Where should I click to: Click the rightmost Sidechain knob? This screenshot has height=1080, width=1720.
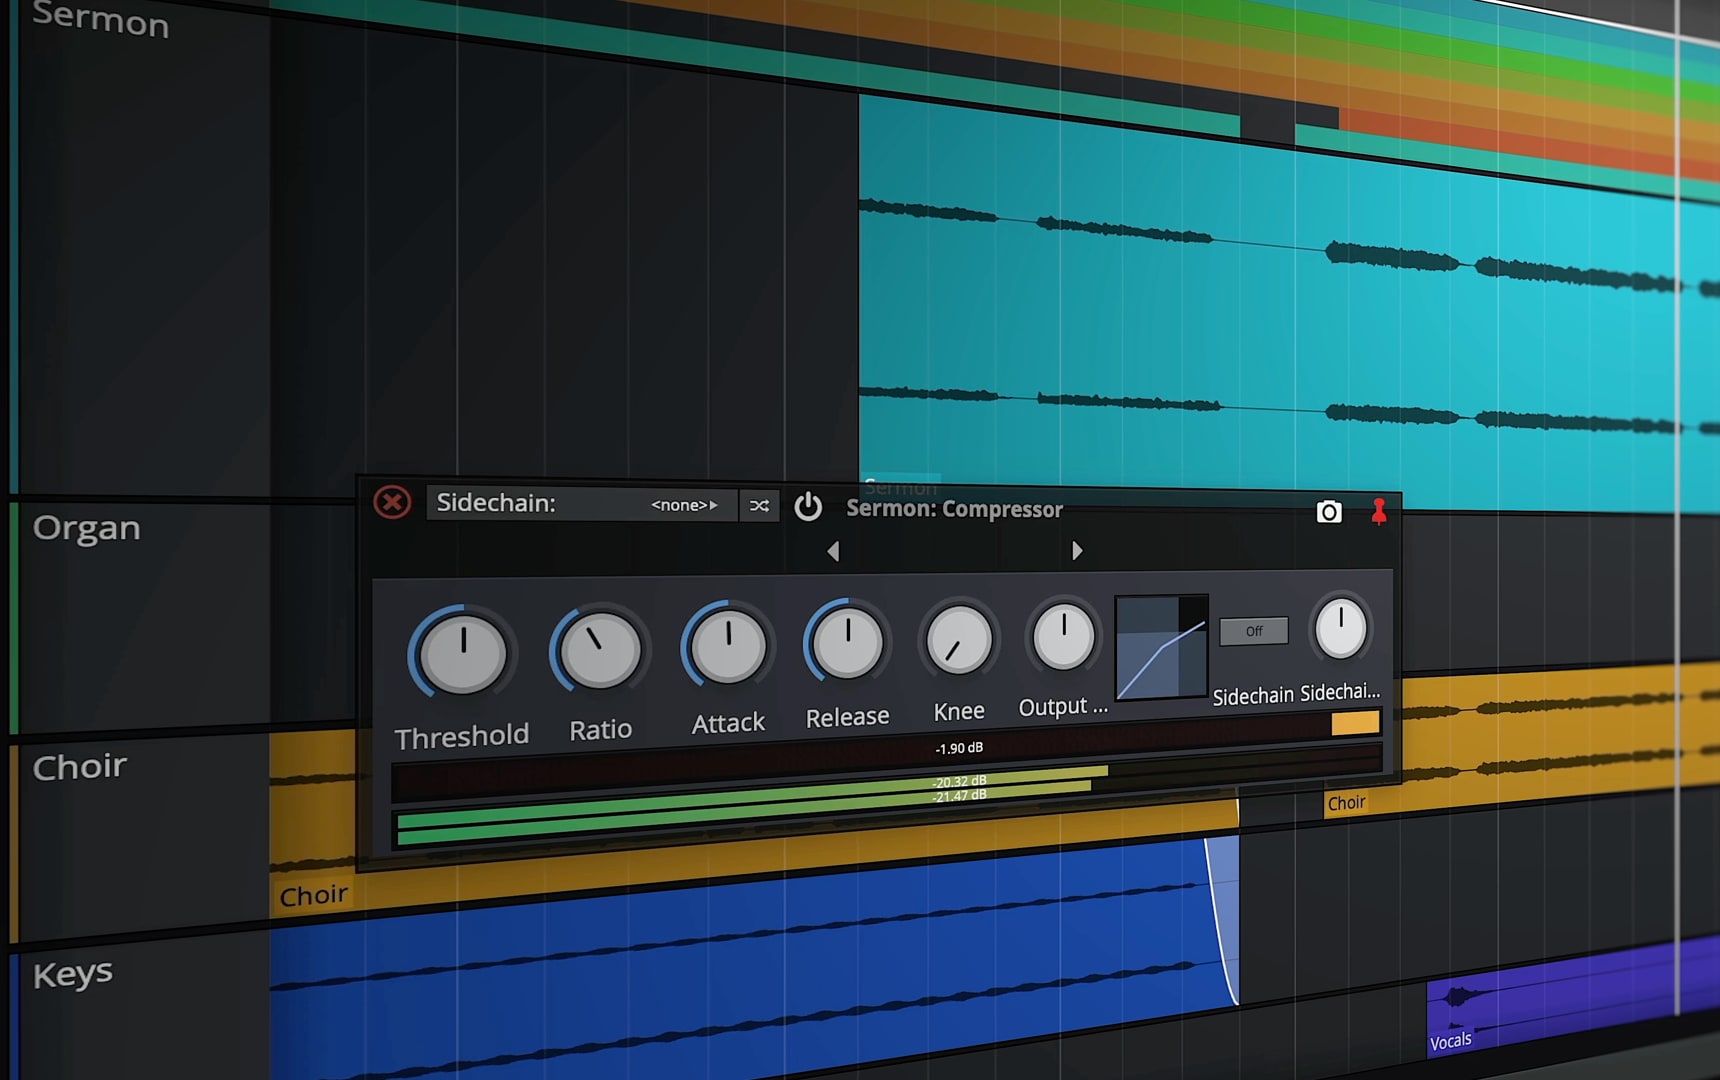[x=1341, y=628]
